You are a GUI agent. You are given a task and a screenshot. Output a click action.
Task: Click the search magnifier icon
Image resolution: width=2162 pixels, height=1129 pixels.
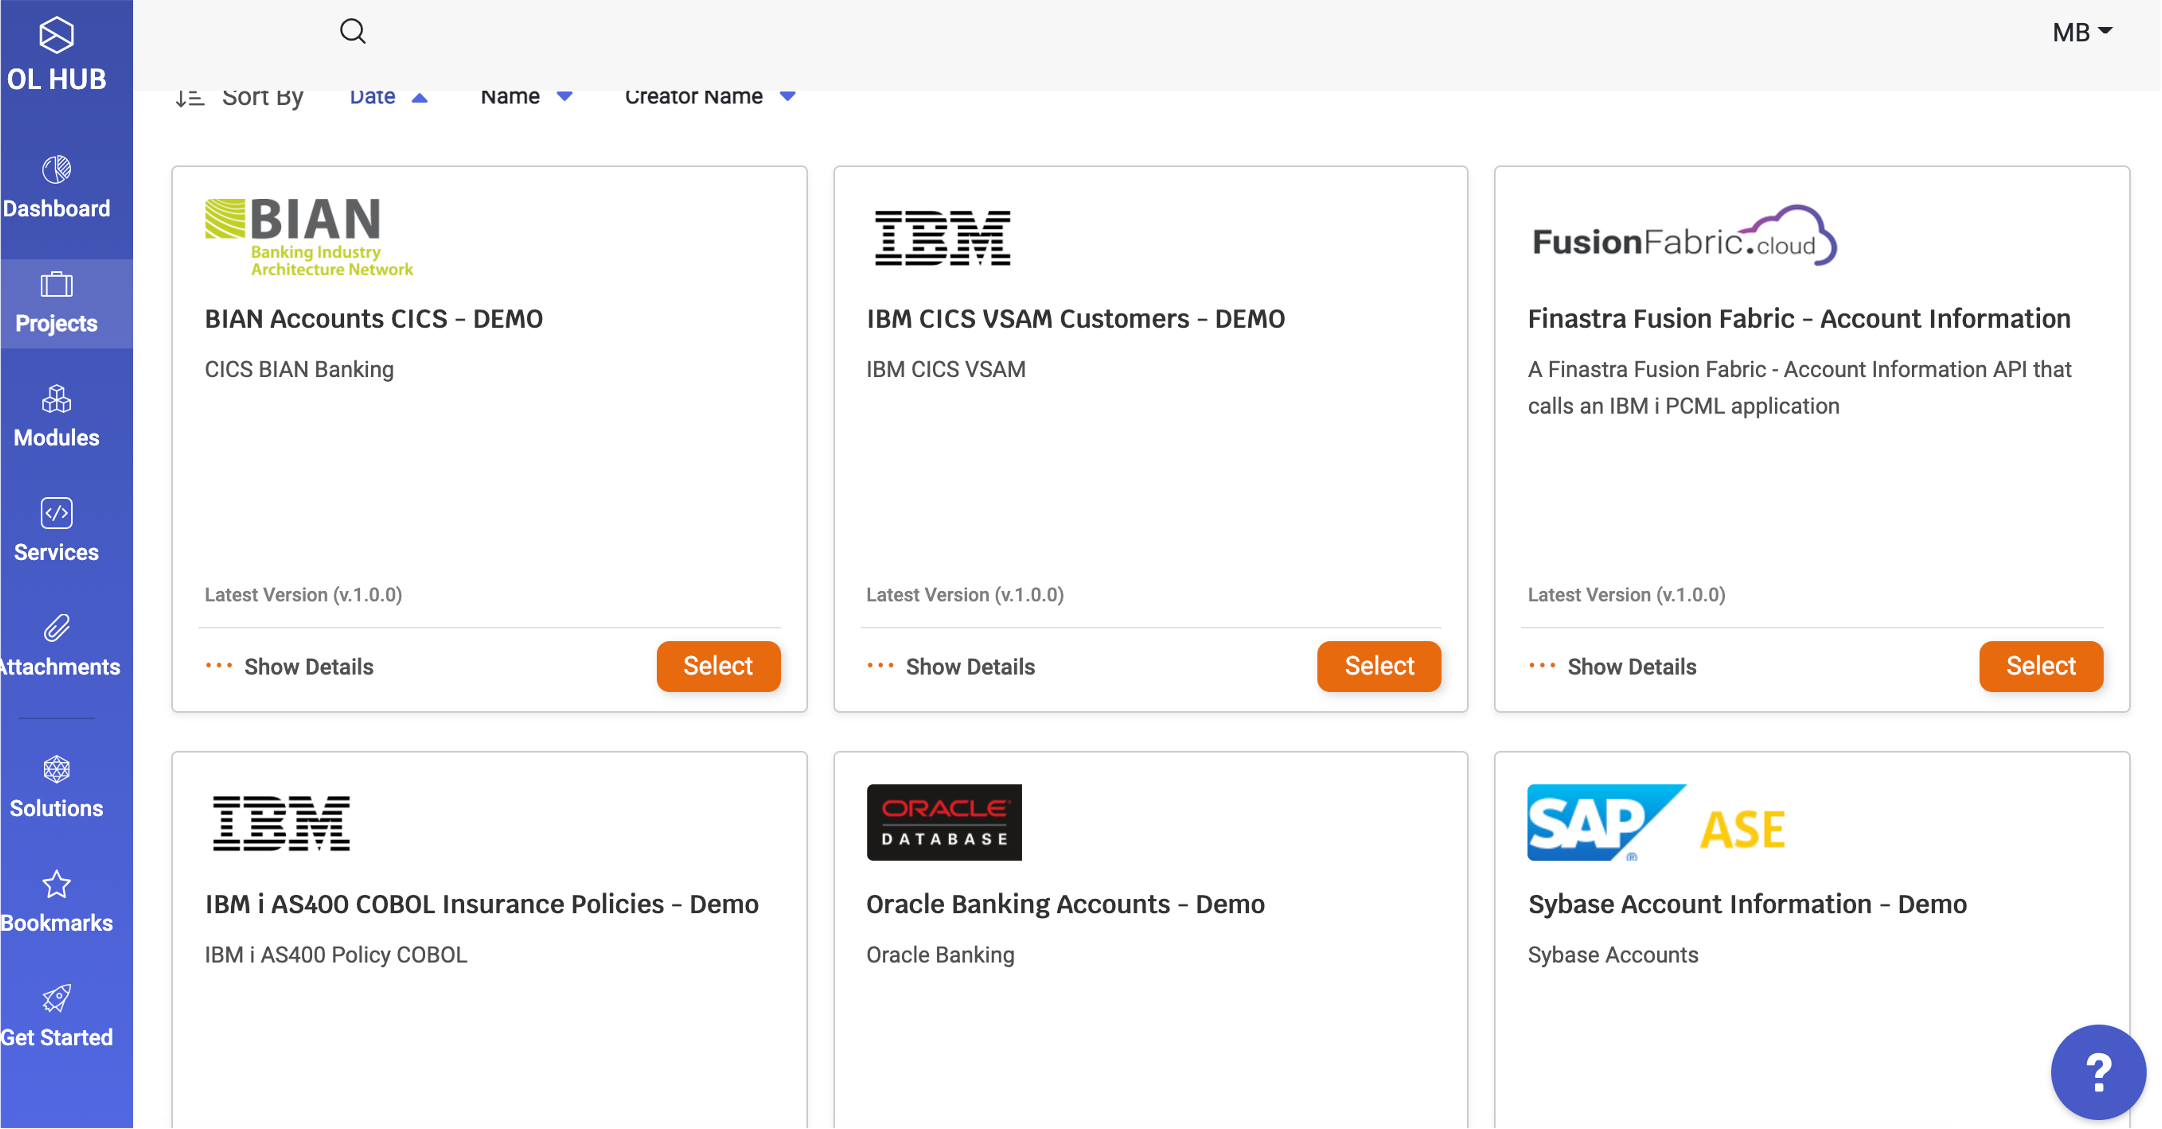(352, 31)
